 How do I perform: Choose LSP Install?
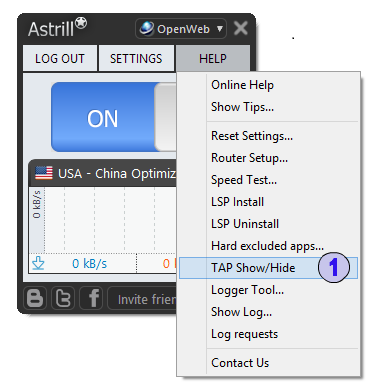[x=237, y=202]
